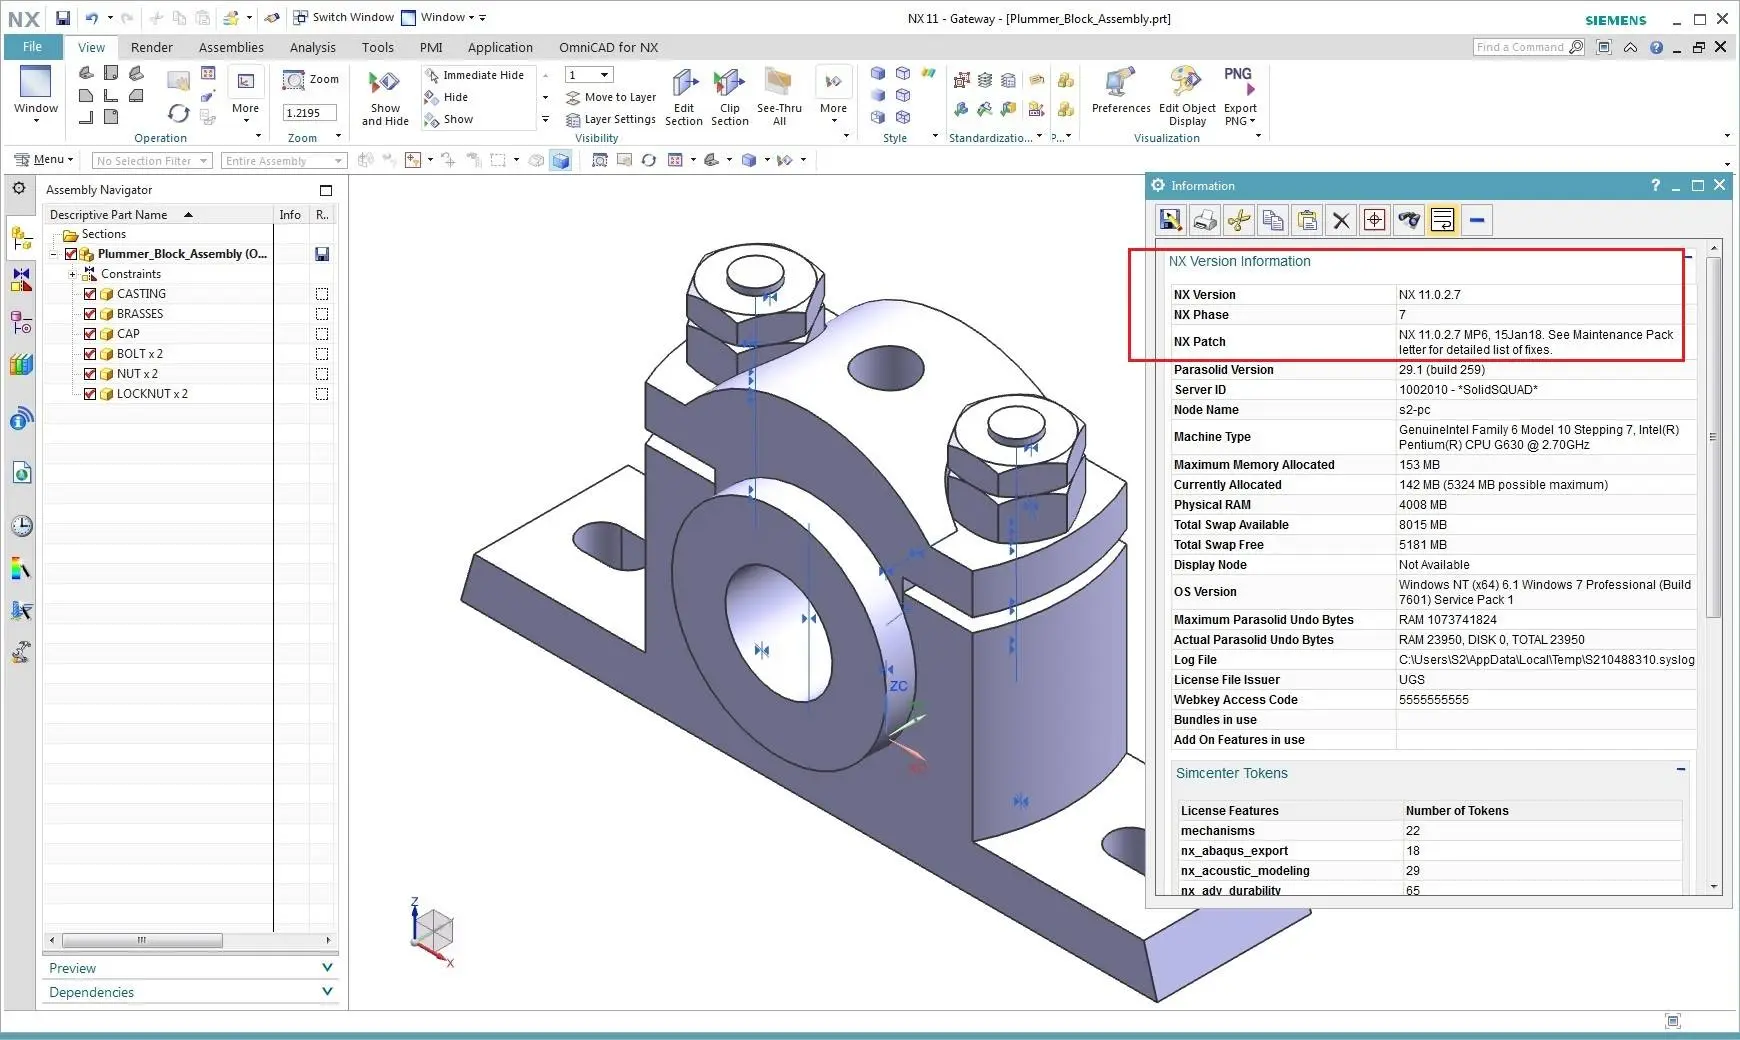The height and width of the screenshot is (1040, 1740).
Task: Click the resource bar settings gear icon
Action: pos(19,188)
